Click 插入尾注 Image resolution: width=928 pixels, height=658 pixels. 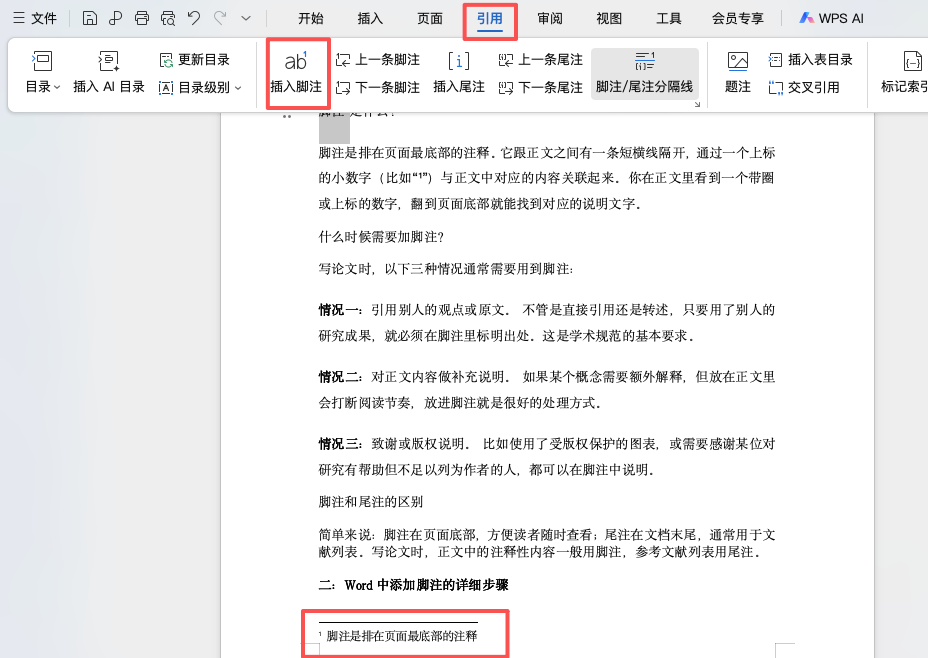coord(459,72)
